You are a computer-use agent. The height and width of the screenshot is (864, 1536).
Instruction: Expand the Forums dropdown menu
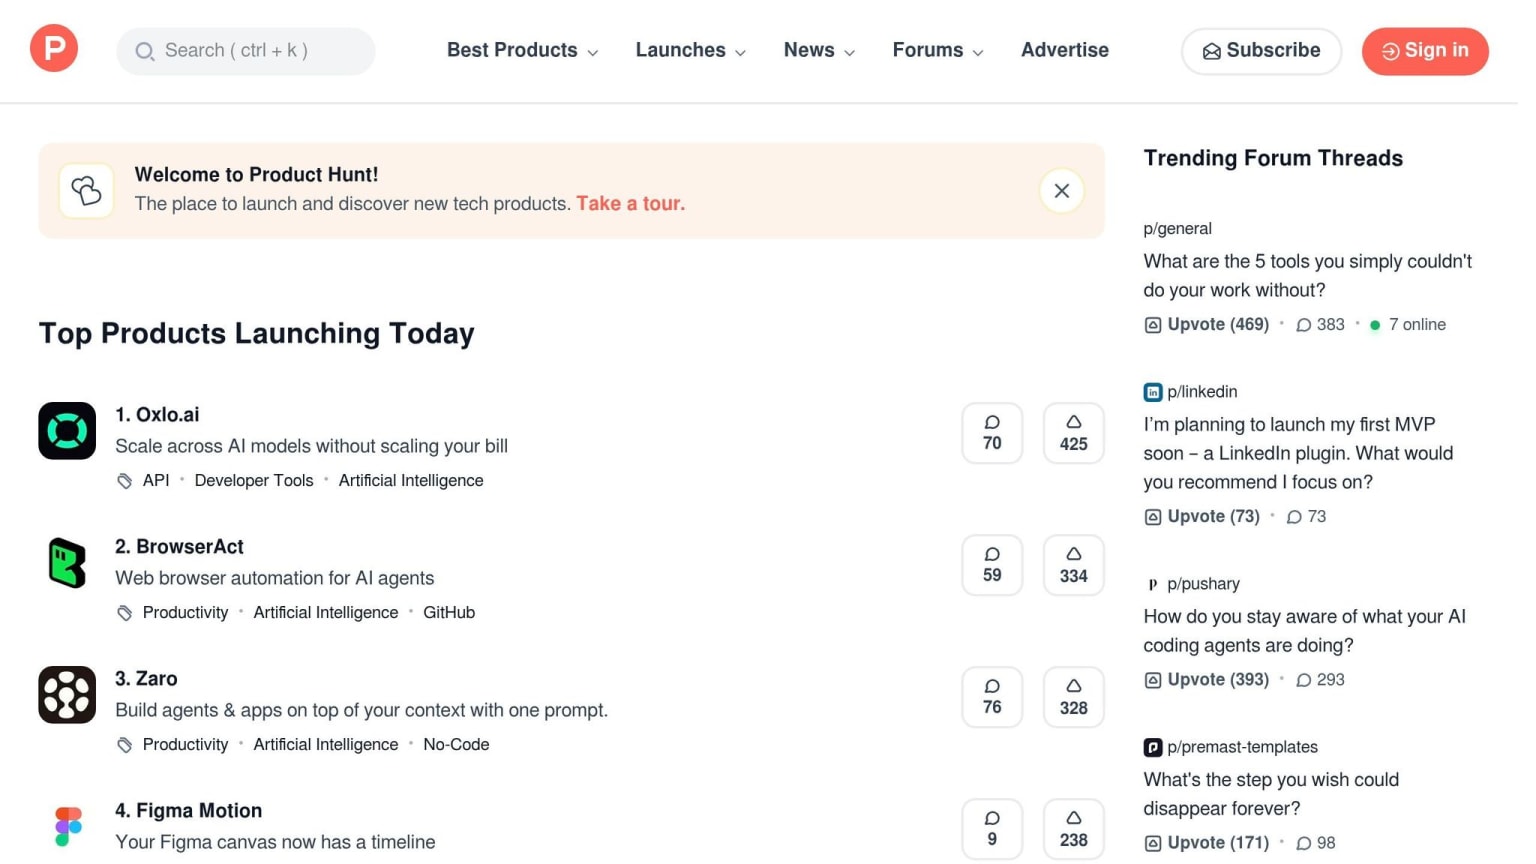point(938,50)
